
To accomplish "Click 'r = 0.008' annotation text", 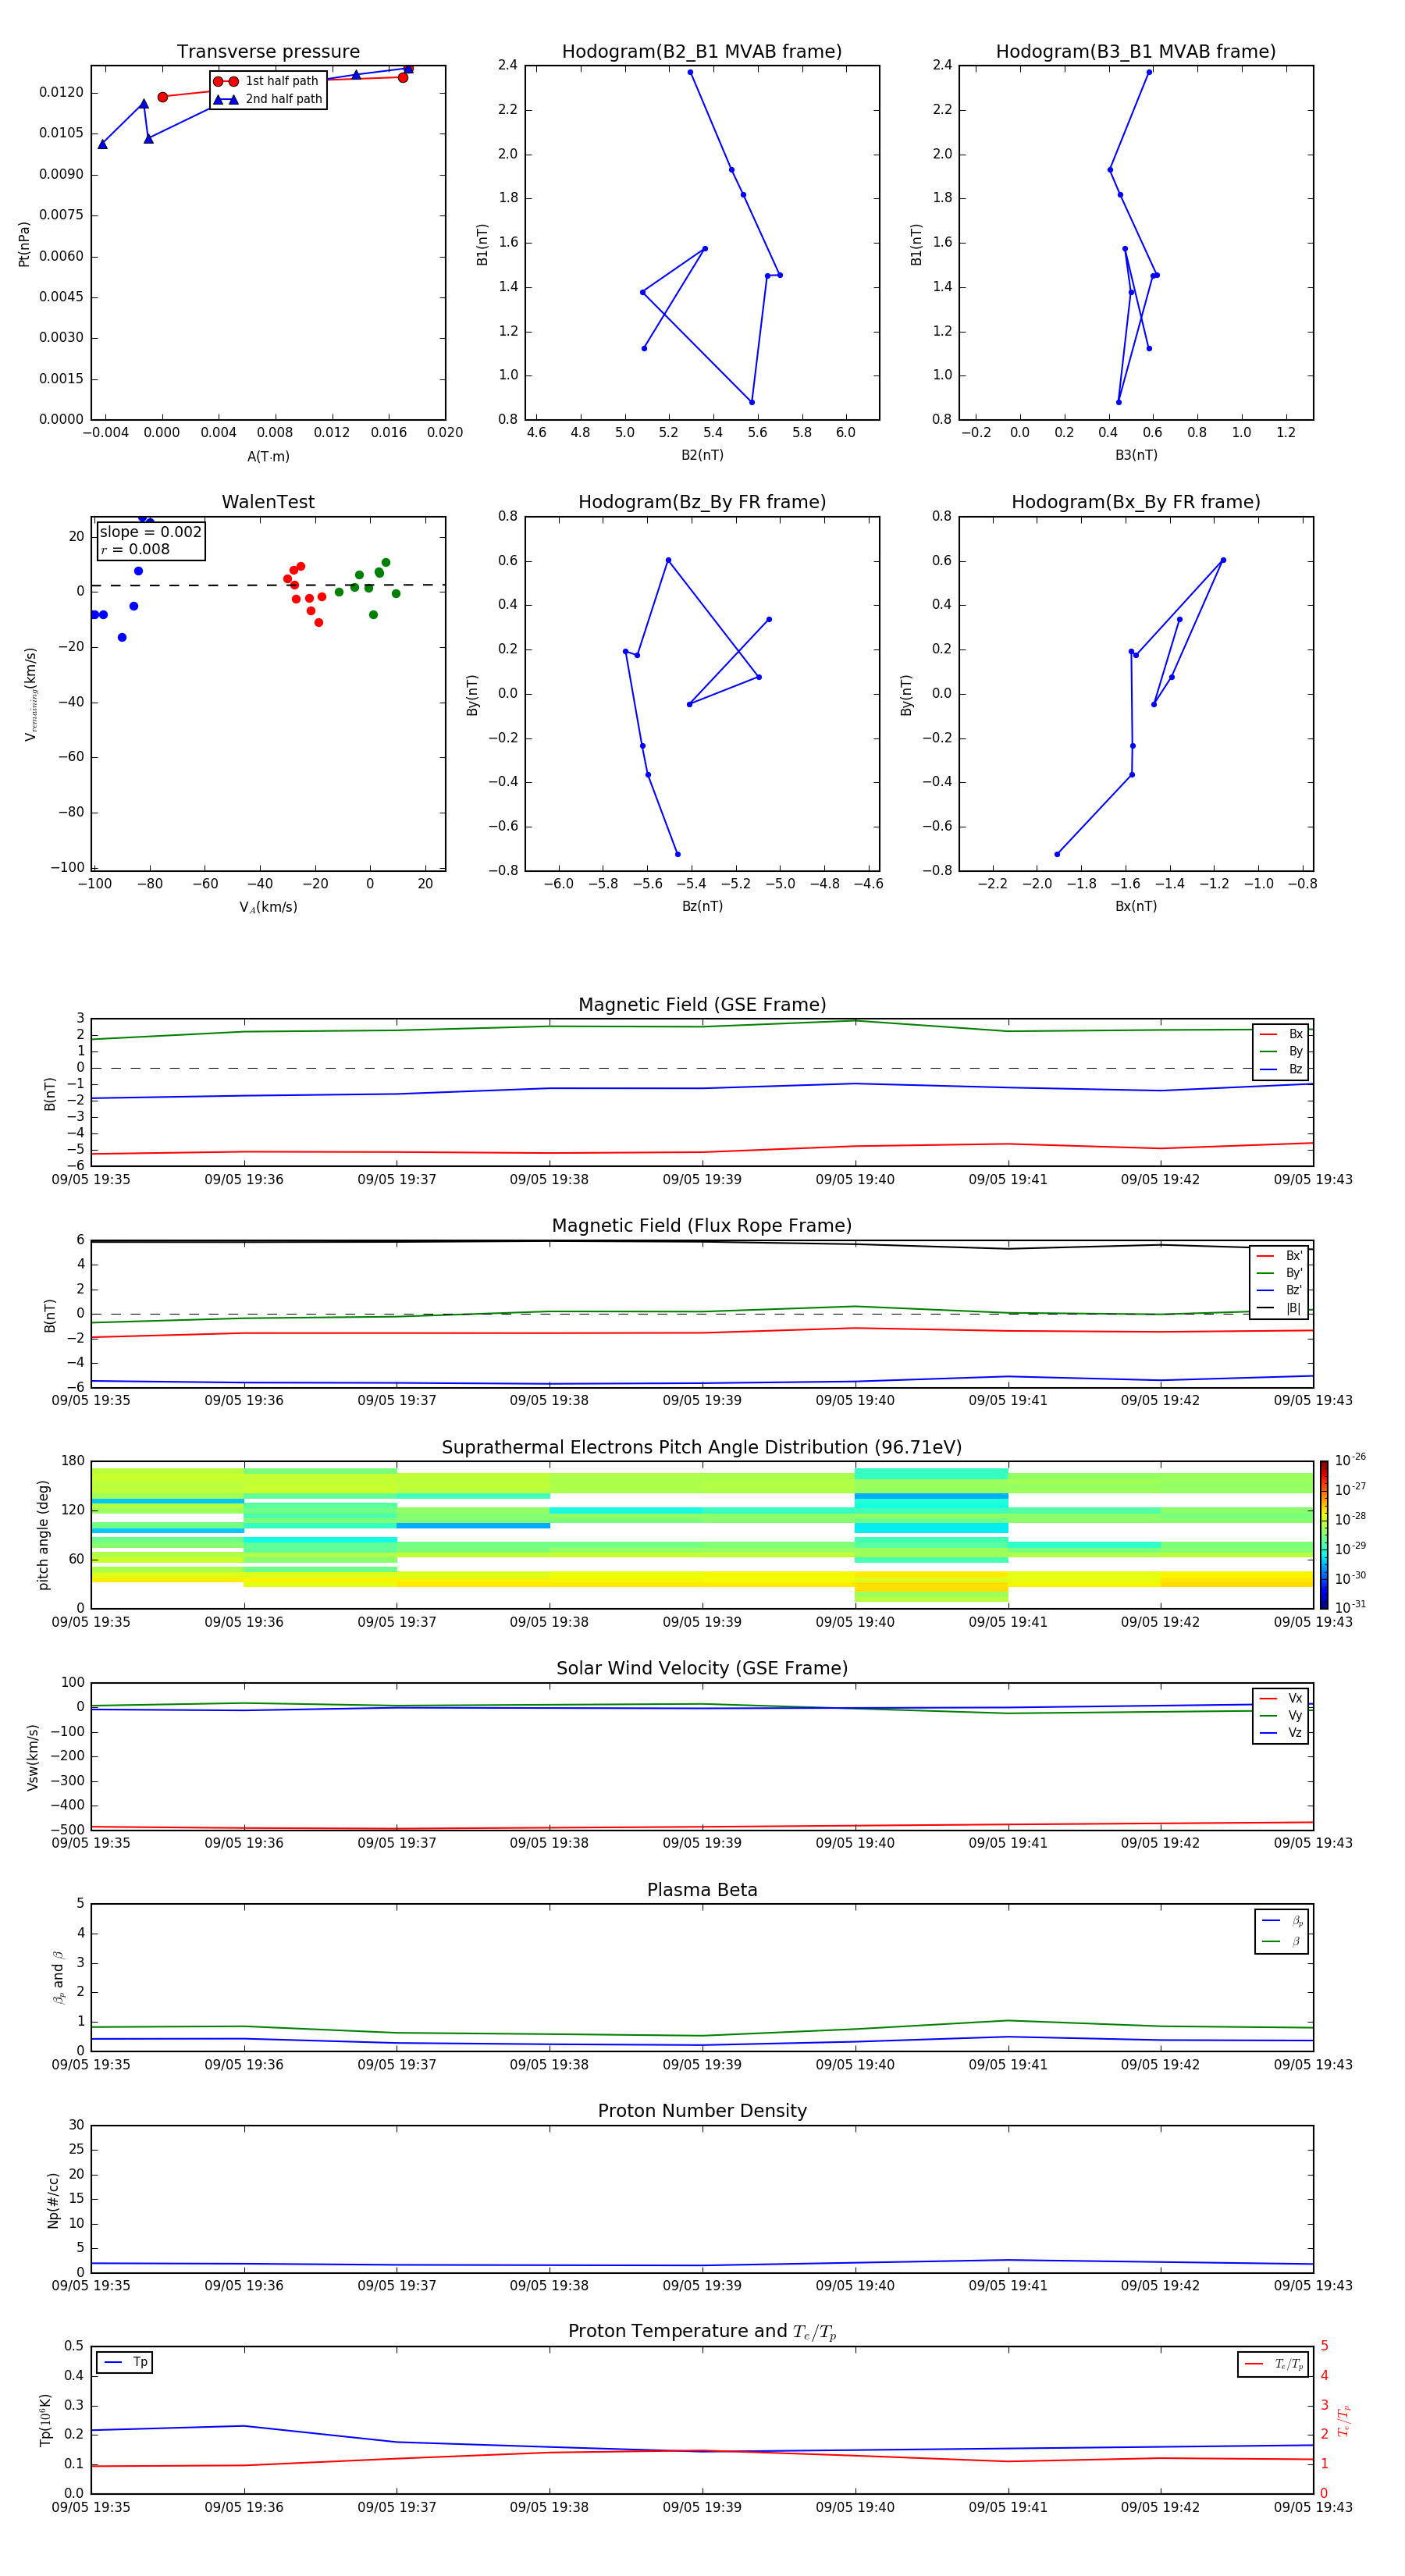I will click(135, 550).
